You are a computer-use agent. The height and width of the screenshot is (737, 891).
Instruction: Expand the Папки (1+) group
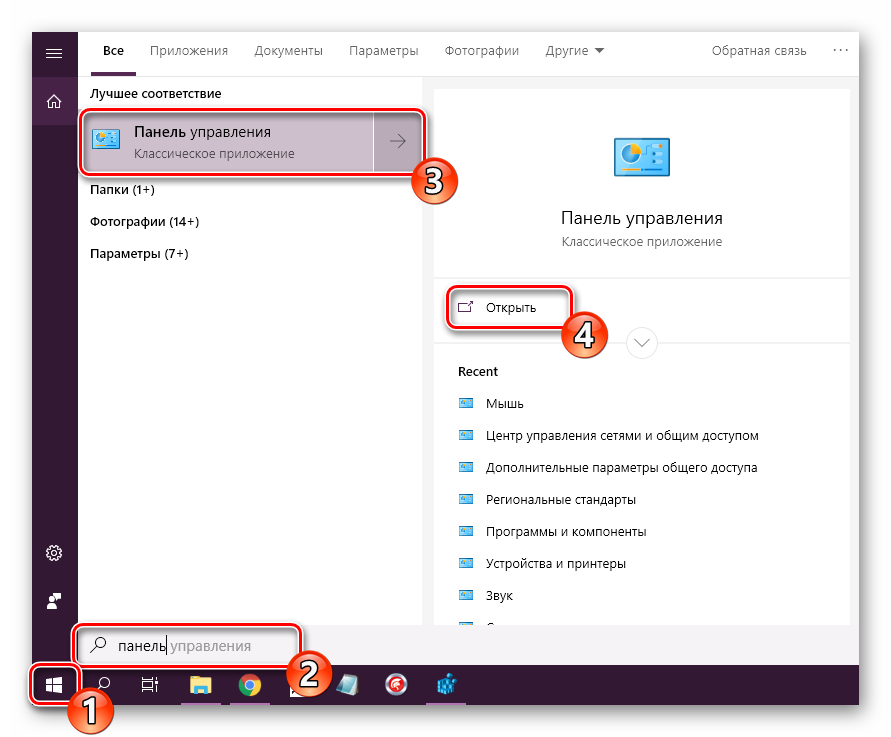pyautogui.click(x=122, y=190)
